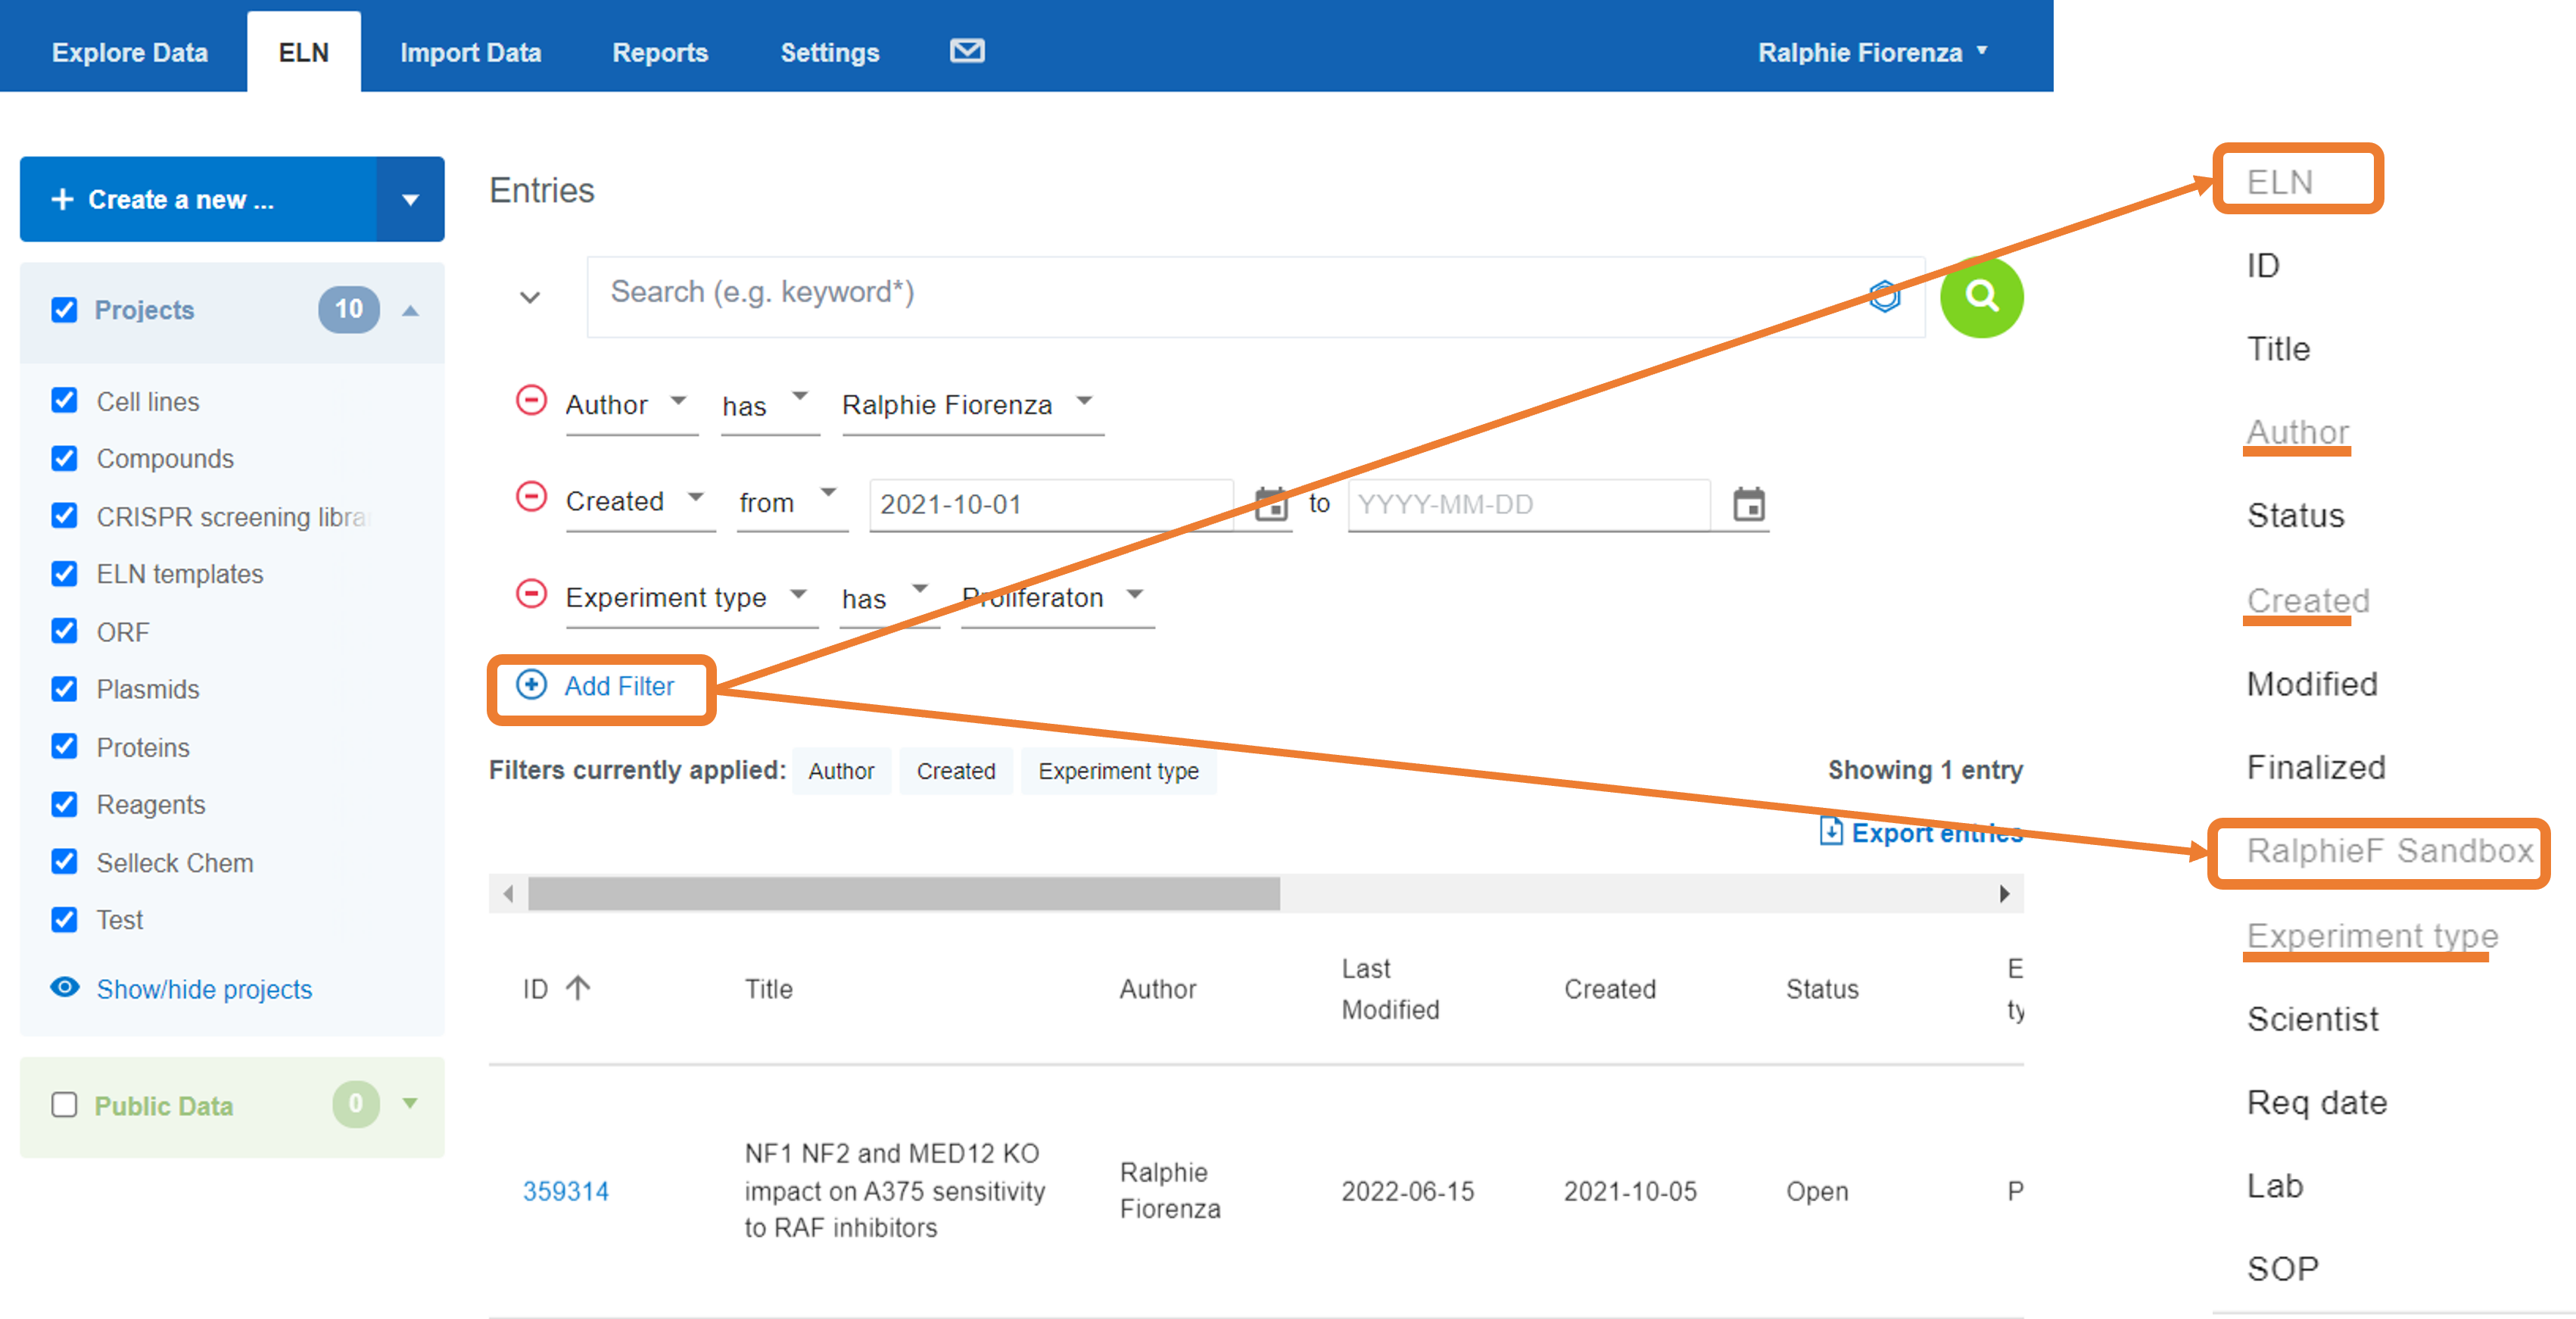Viewport: 2576px width, 1319px height.
Task: Open the from operator dropdown
Action: click(792, 501)
